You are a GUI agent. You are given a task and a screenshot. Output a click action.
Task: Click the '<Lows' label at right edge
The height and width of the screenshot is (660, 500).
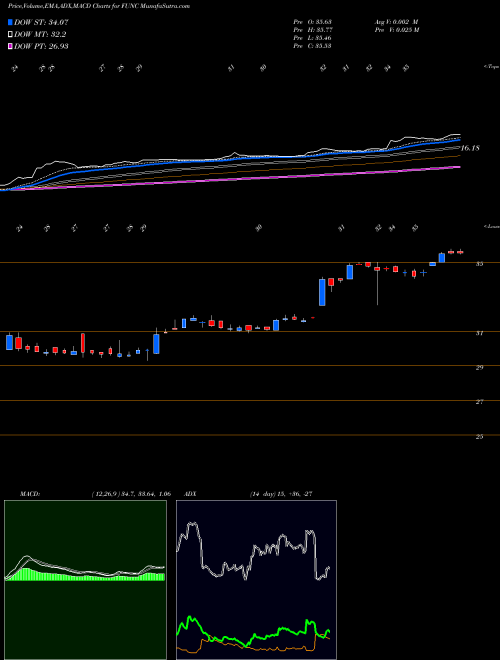click(492, 226)
